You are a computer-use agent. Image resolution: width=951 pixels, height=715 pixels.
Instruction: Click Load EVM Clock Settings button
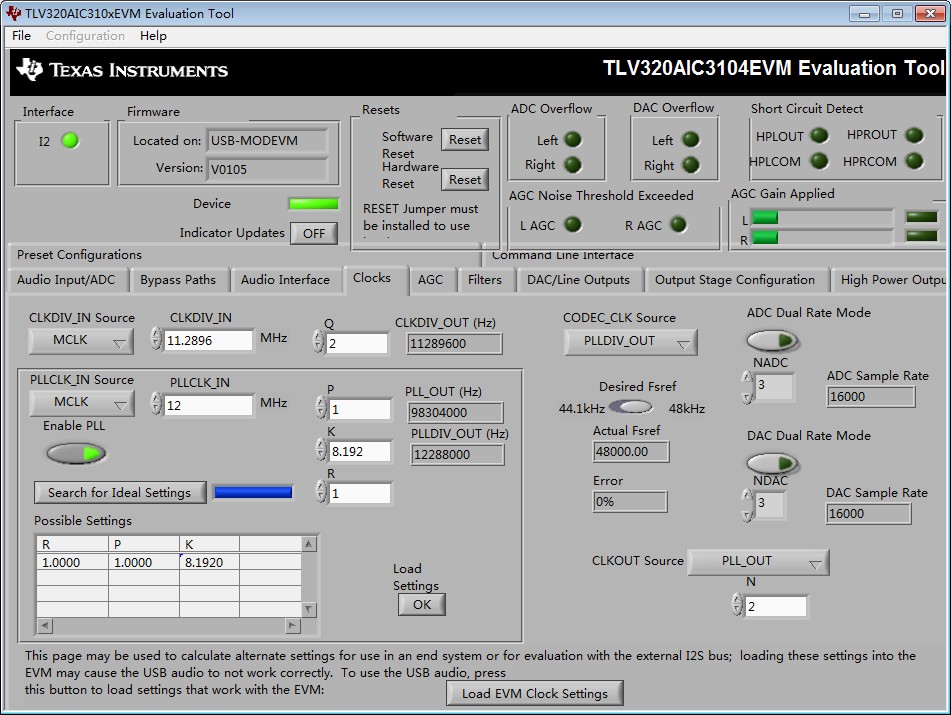pos(534,693)
